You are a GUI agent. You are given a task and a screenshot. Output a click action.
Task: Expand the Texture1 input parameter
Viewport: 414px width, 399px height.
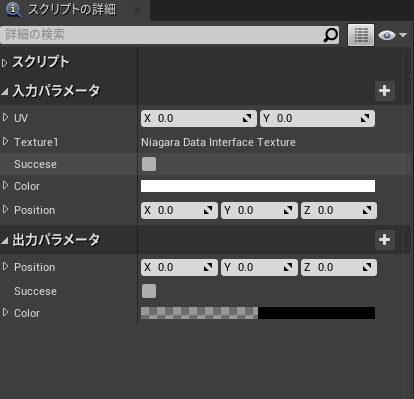coord(5,141)
